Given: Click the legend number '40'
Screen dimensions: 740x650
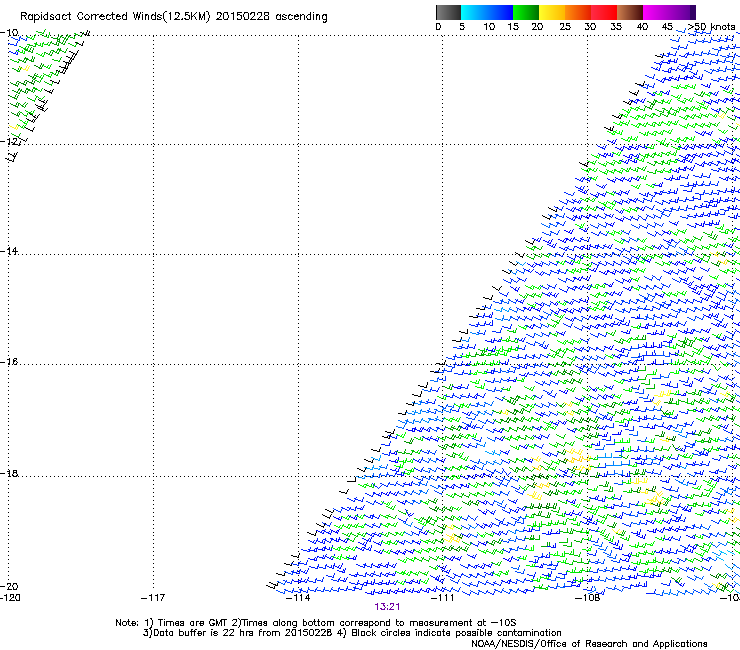Looking at the screenshot, I should point(642,27).
